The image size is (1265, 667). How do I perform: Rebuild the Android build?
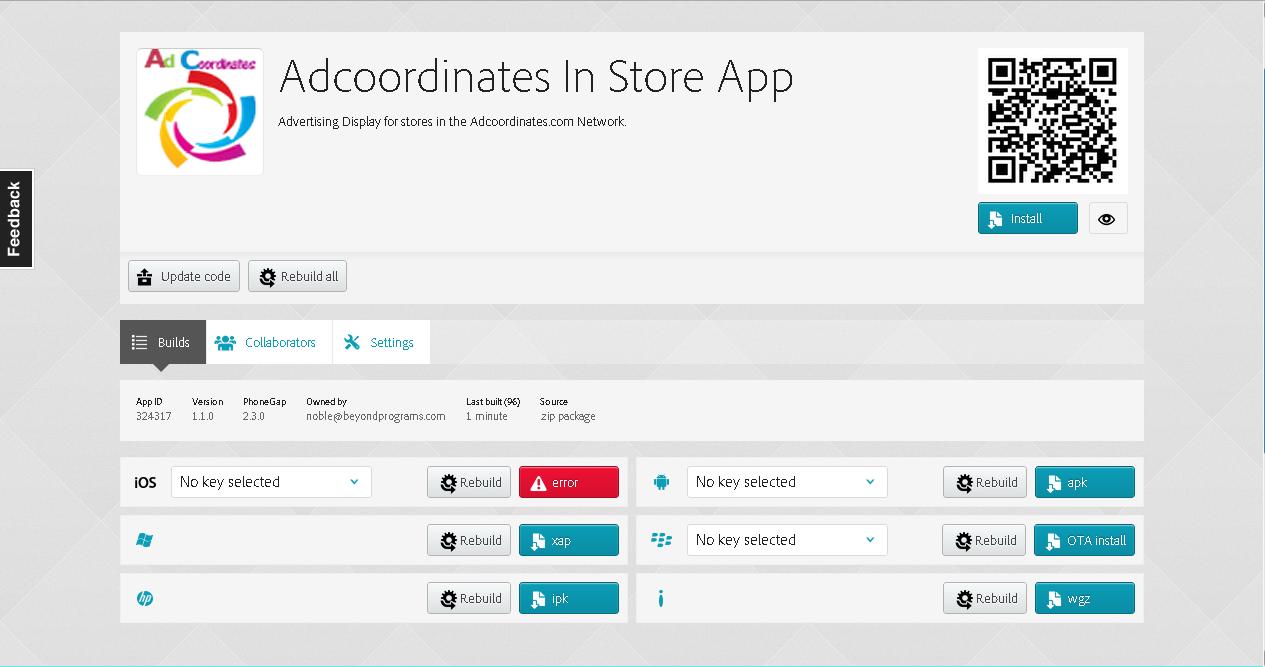tap(985, 482)
